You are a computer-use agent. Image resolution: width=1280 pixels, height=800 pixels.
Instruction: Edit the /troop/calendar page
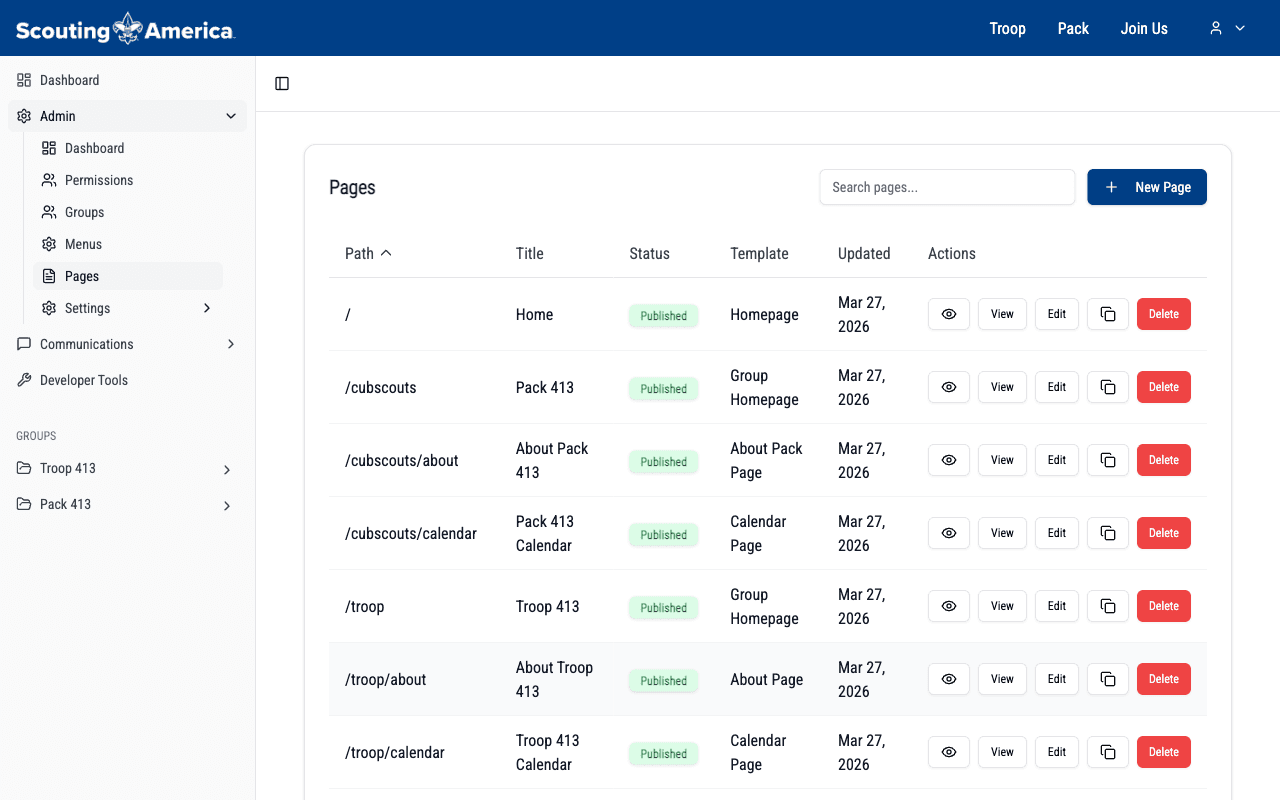coord(1057,752)
